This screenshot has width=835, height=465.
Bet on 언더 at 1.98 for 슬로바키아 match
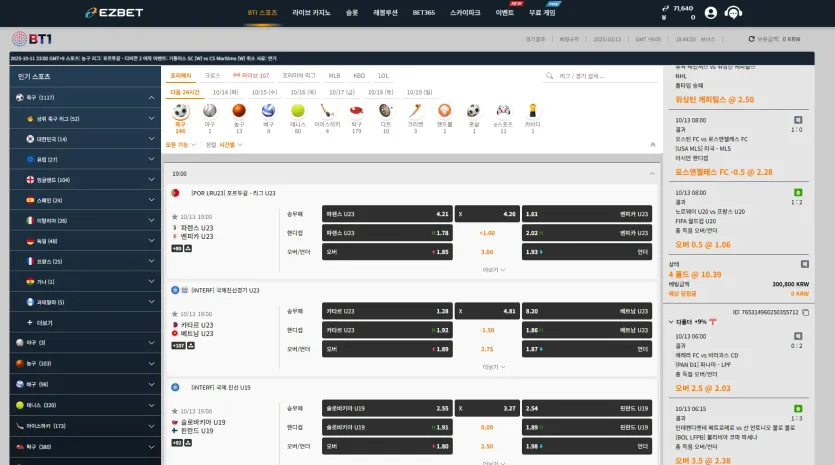587,446
